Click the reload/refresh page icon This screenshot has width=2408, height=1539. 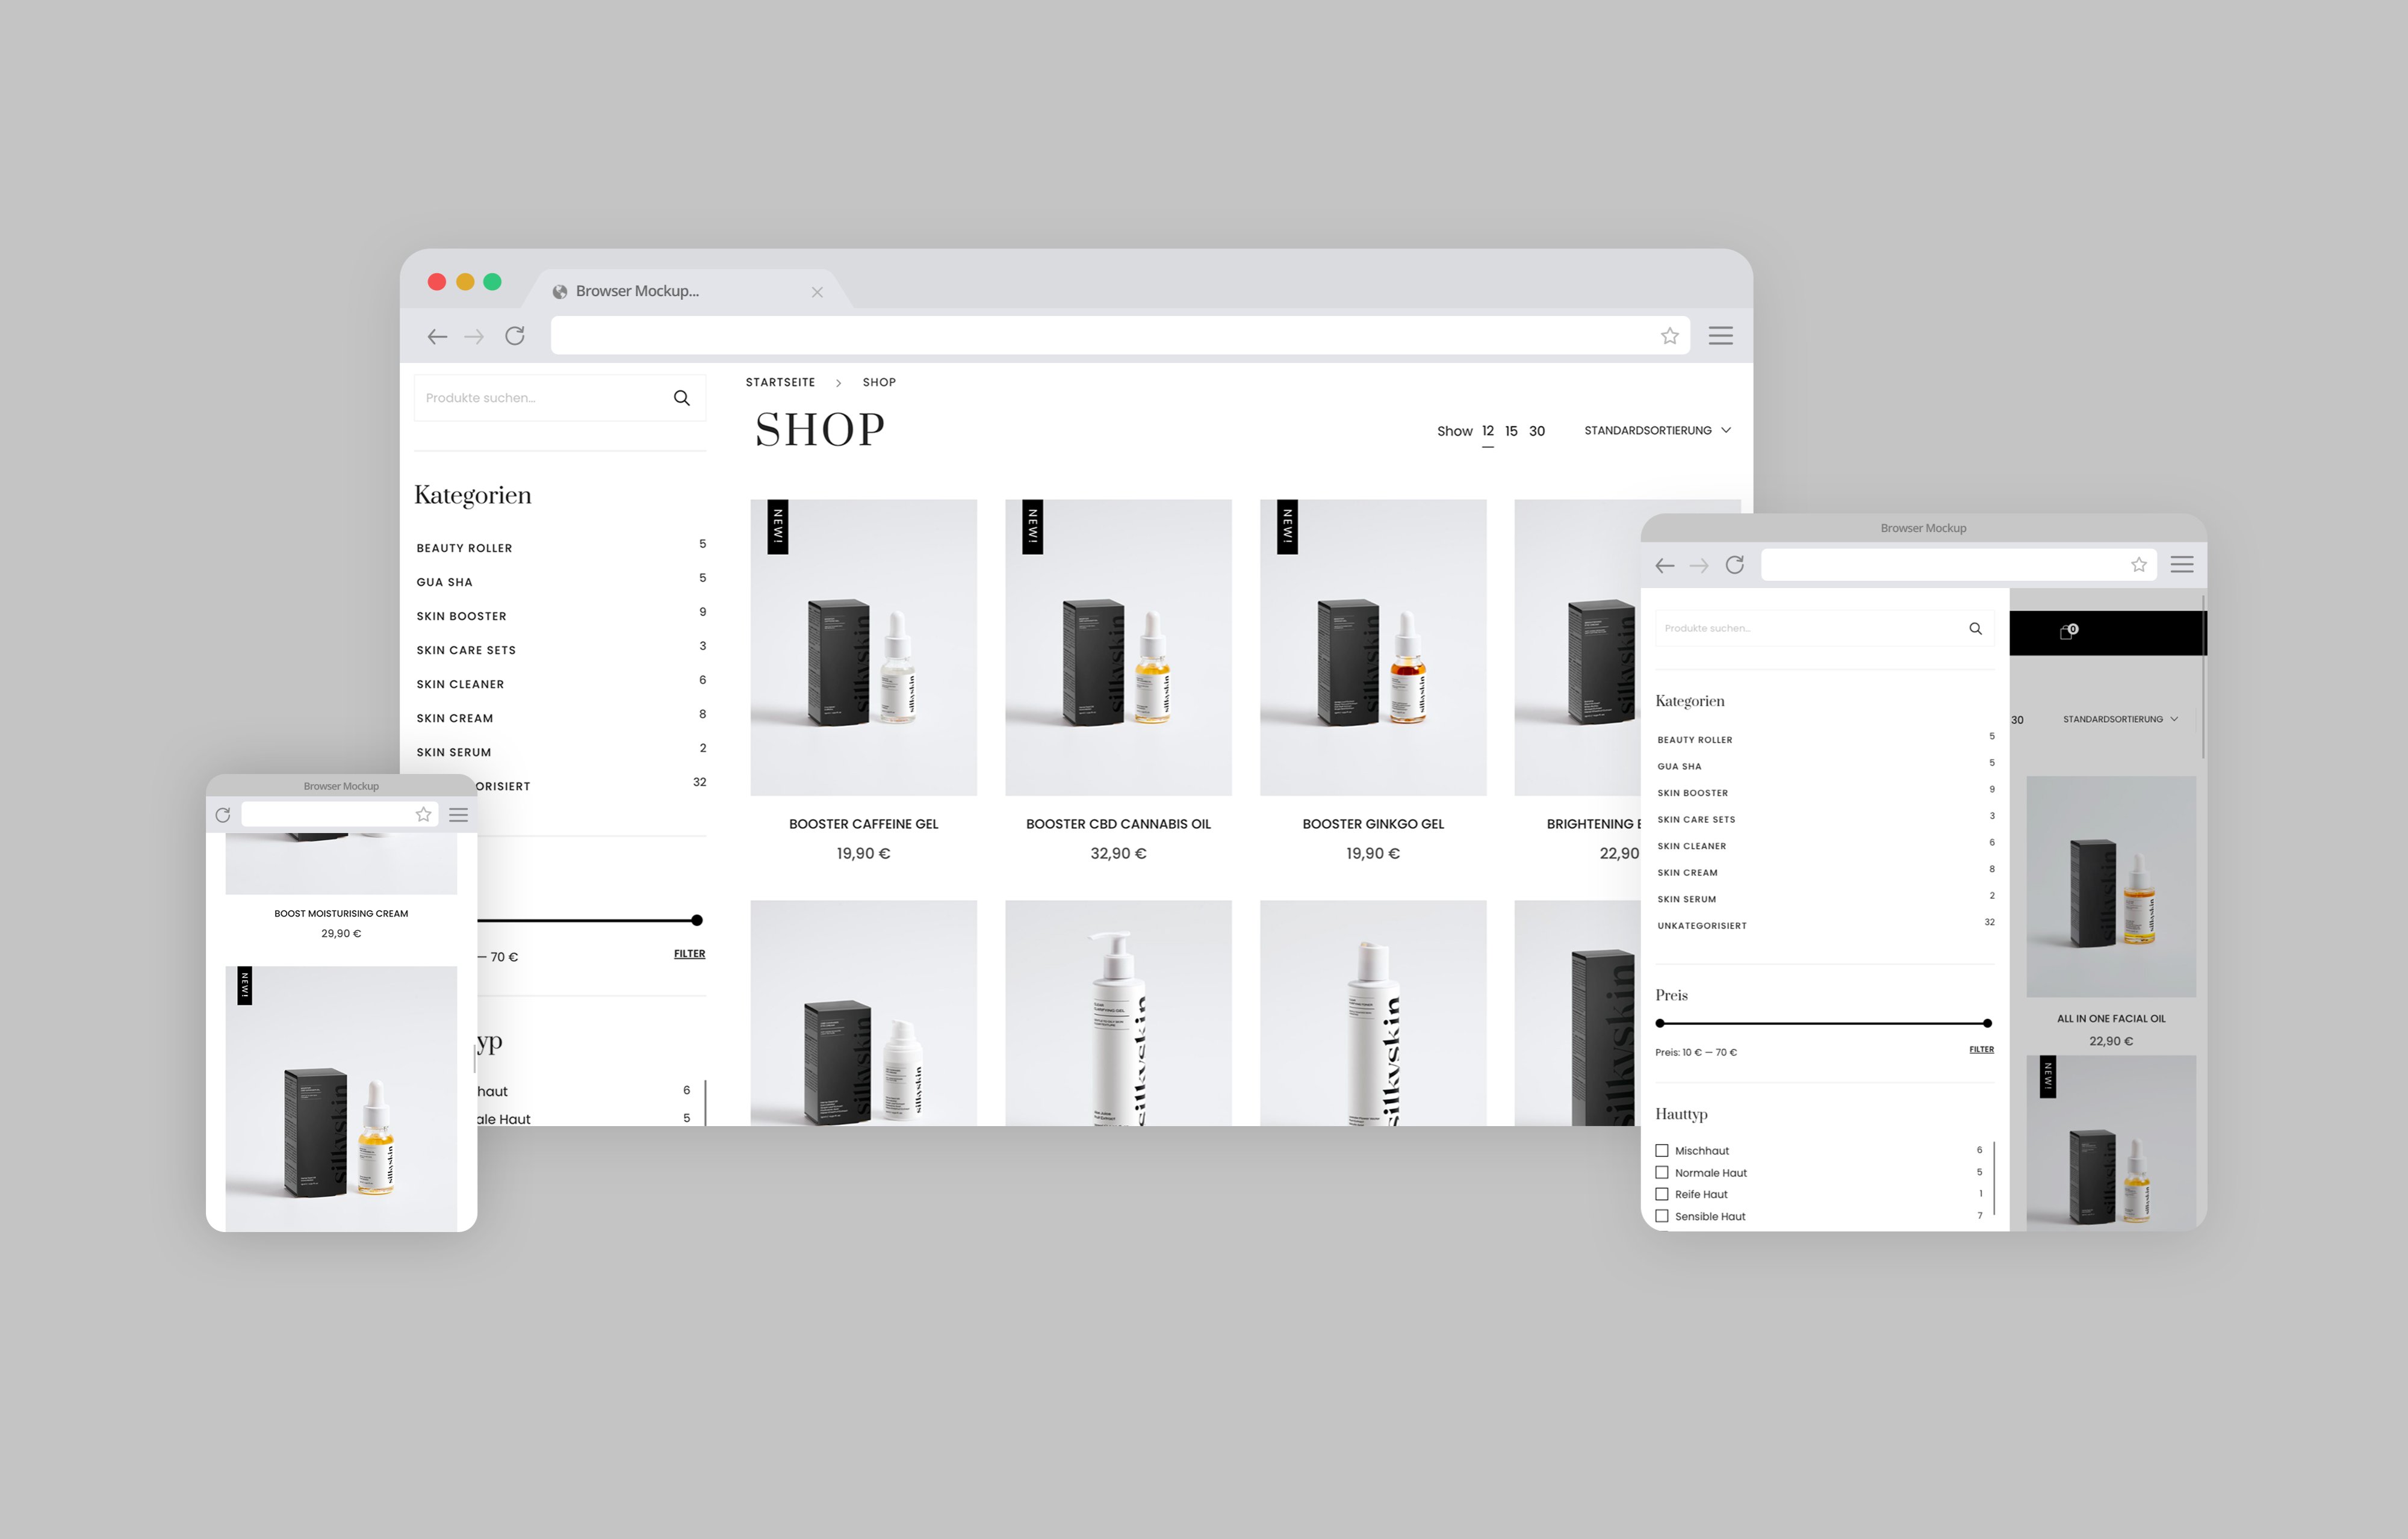click(x=520, y=335)
